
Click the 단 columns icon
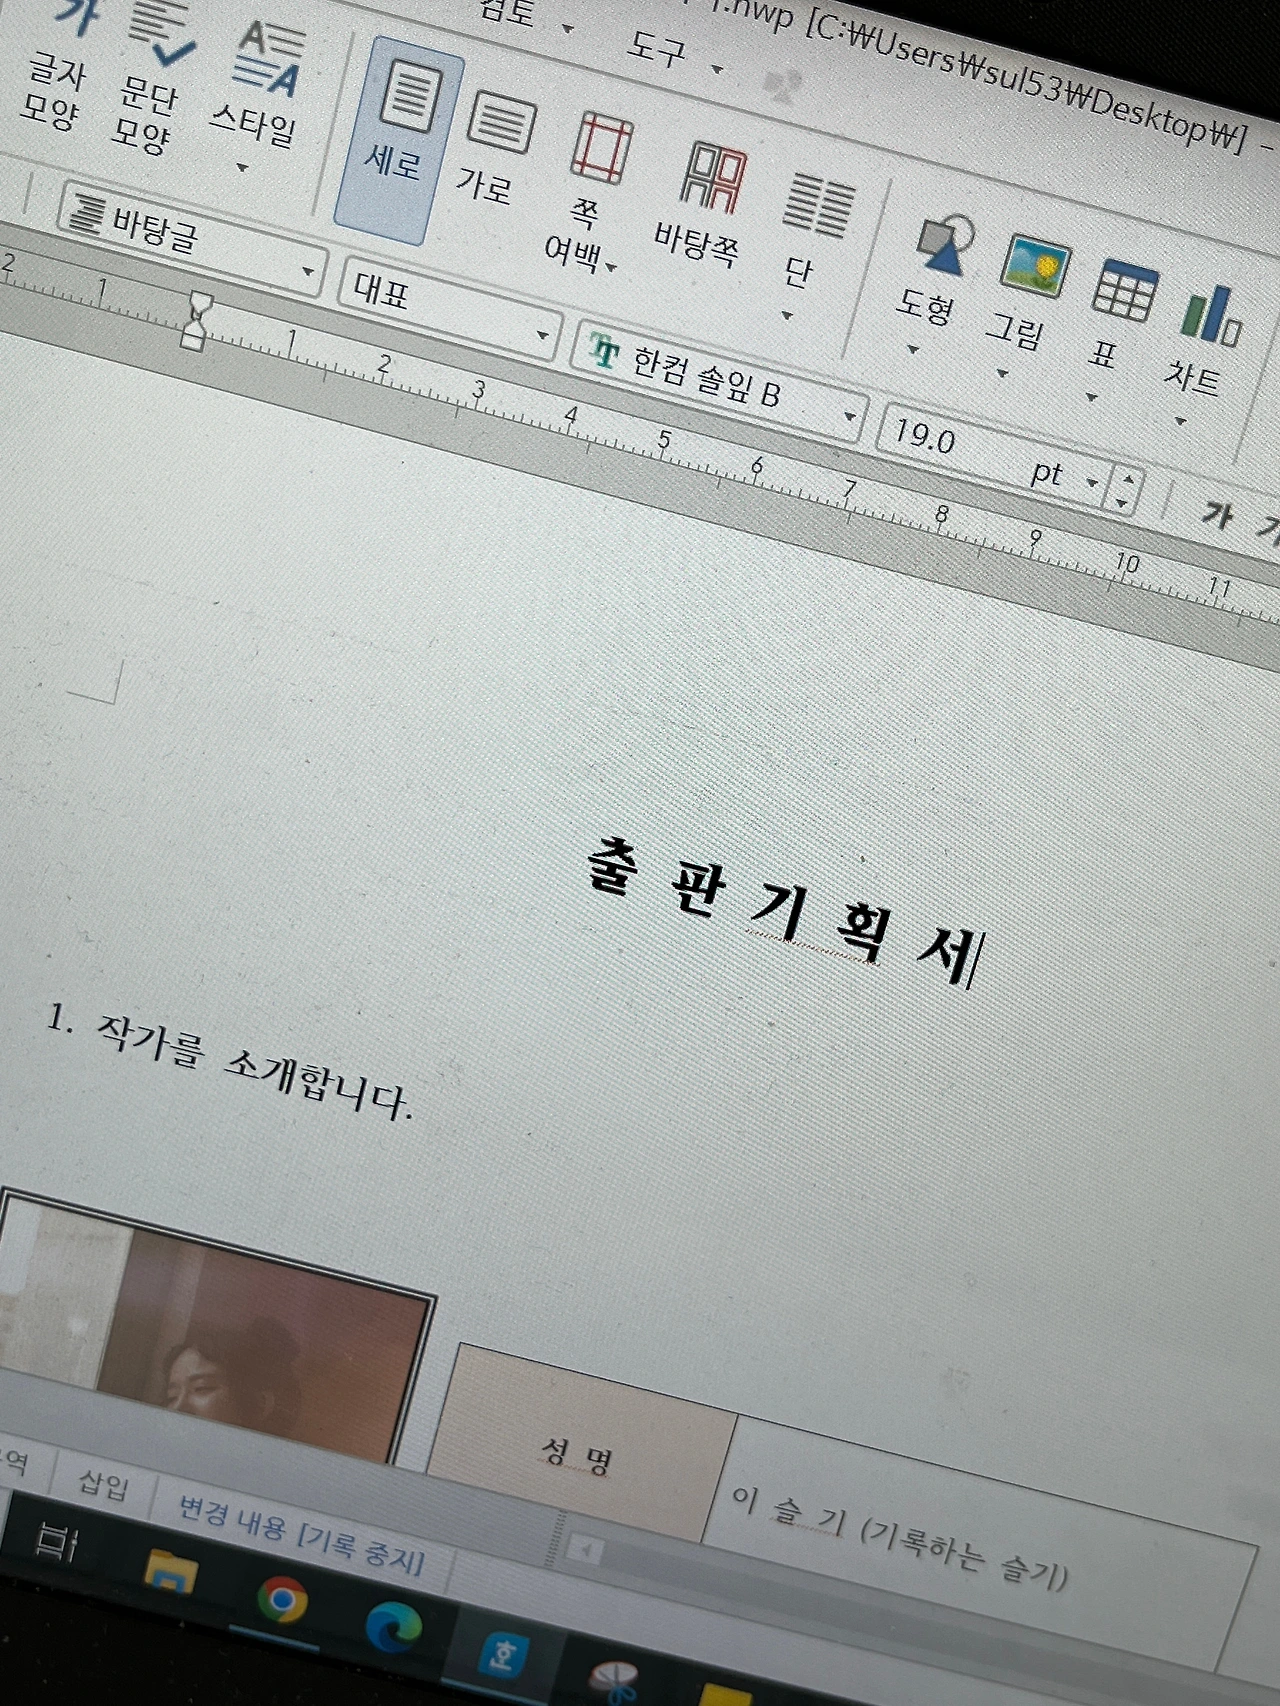(x=818, y=204)
